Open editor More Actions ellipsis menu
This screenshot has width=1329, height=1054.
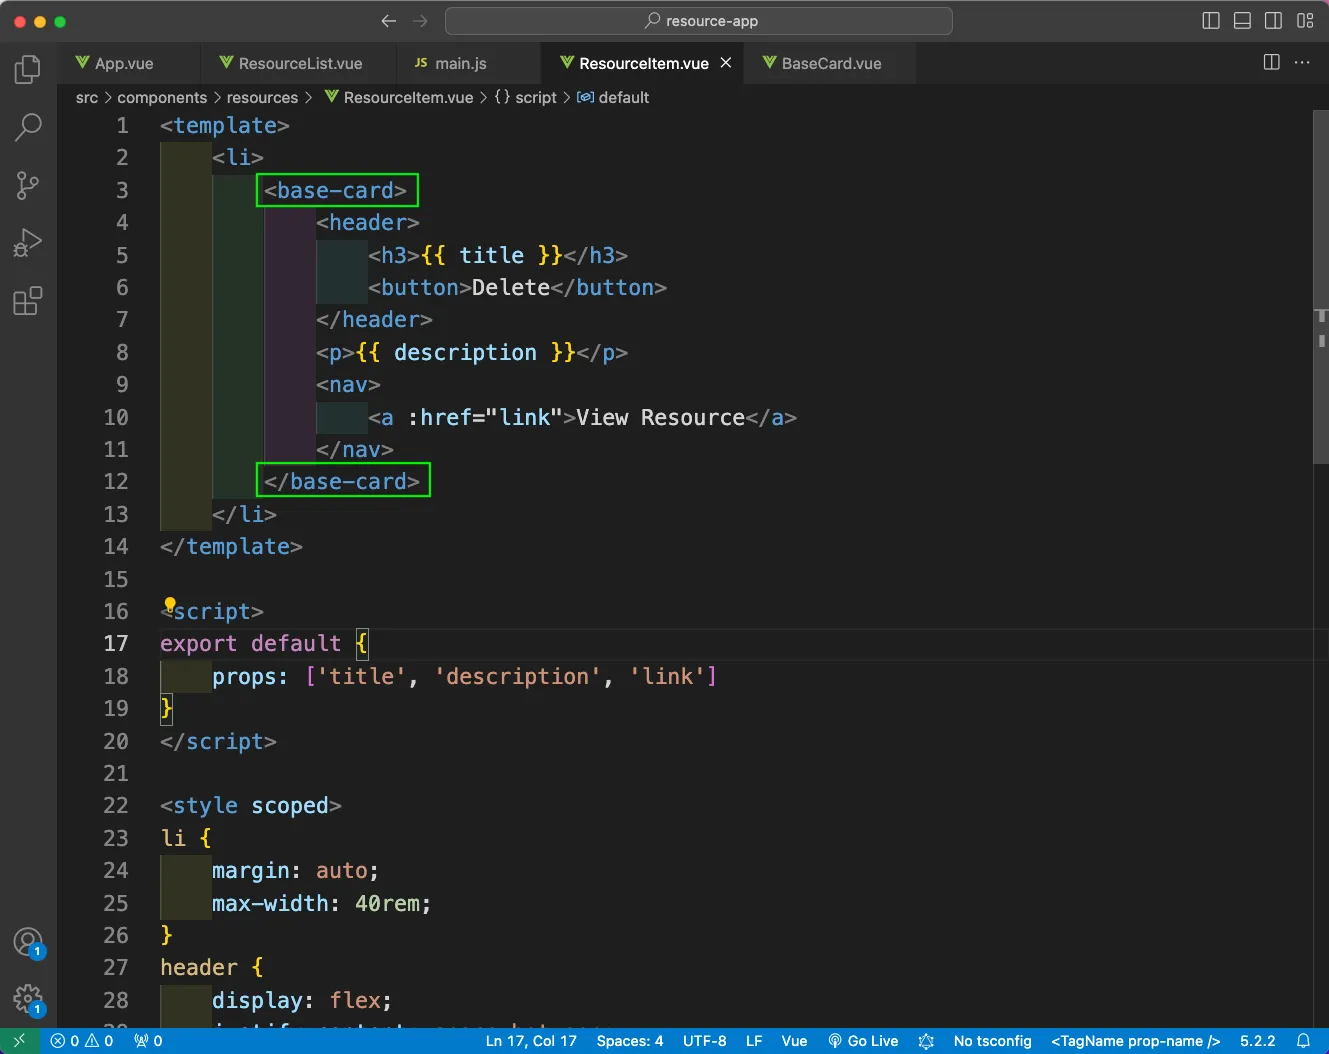pos(1302,62)
